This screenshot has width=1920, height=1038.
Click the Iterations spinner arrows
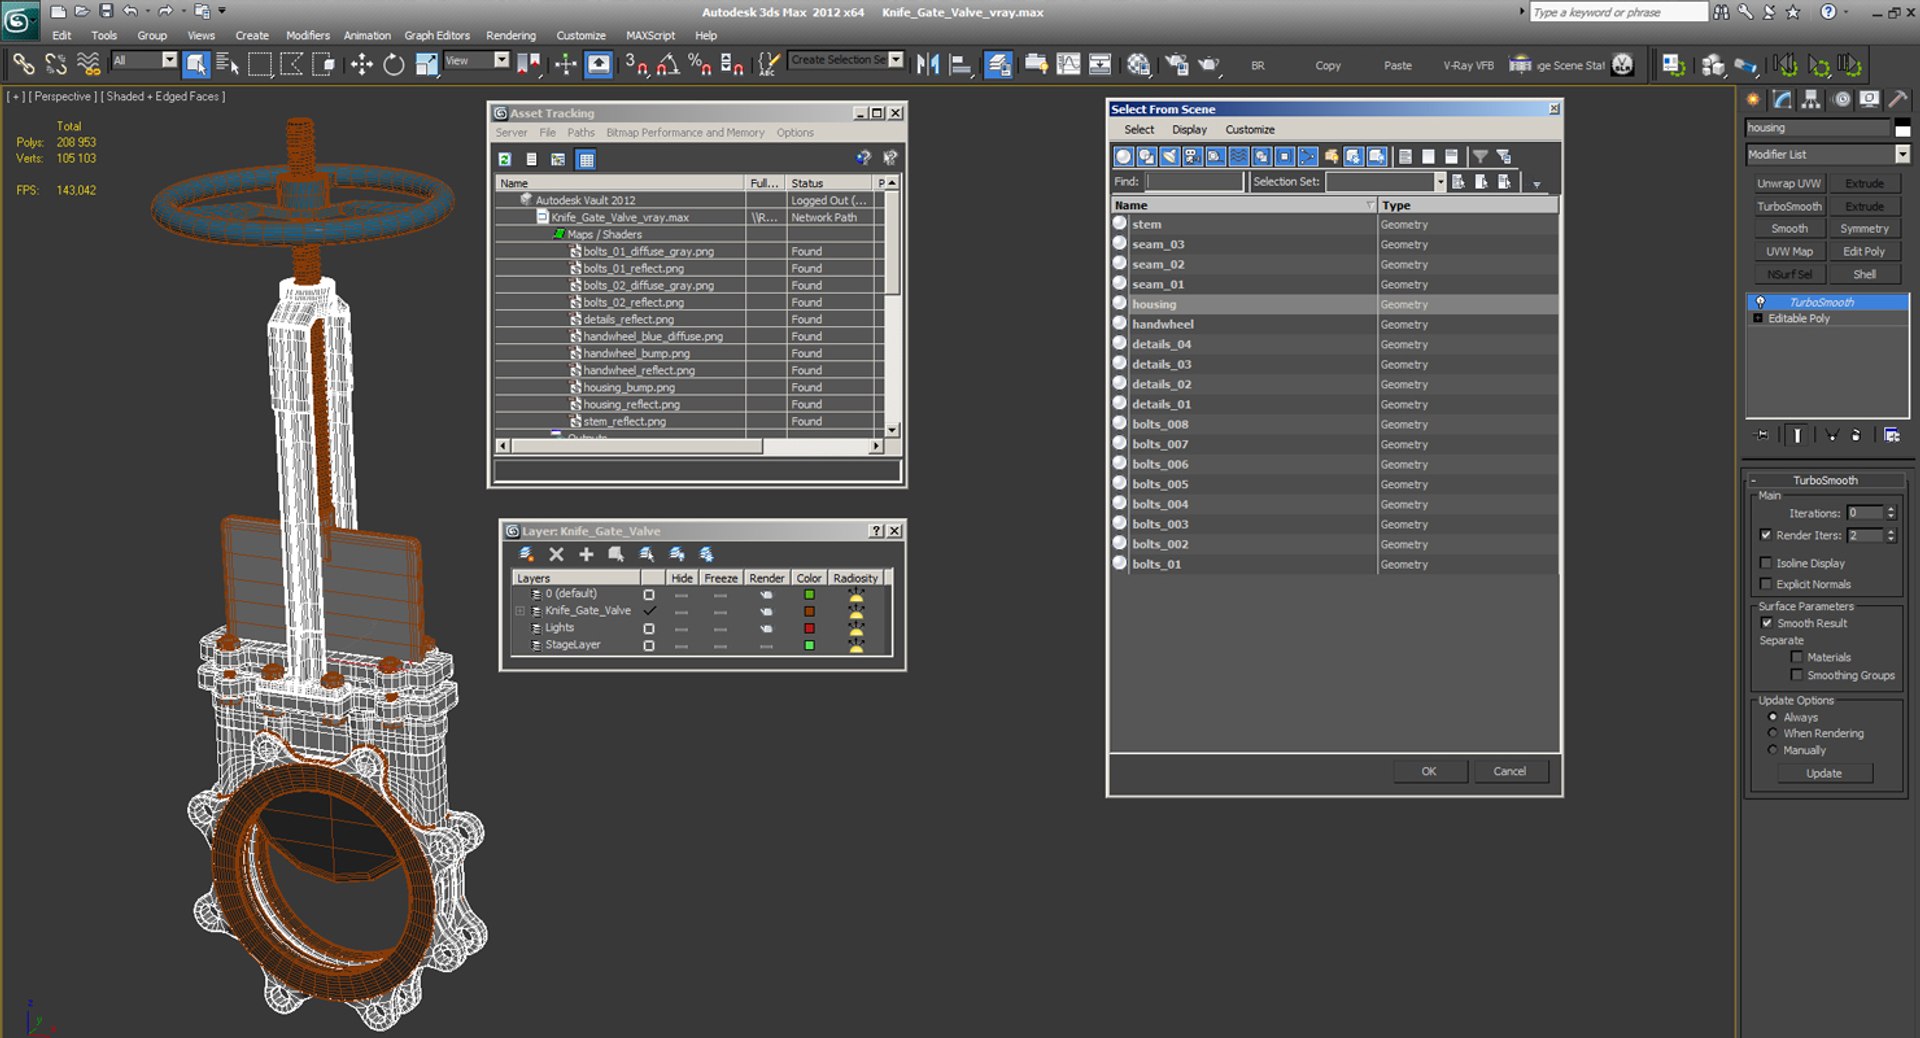(1891, 513)
